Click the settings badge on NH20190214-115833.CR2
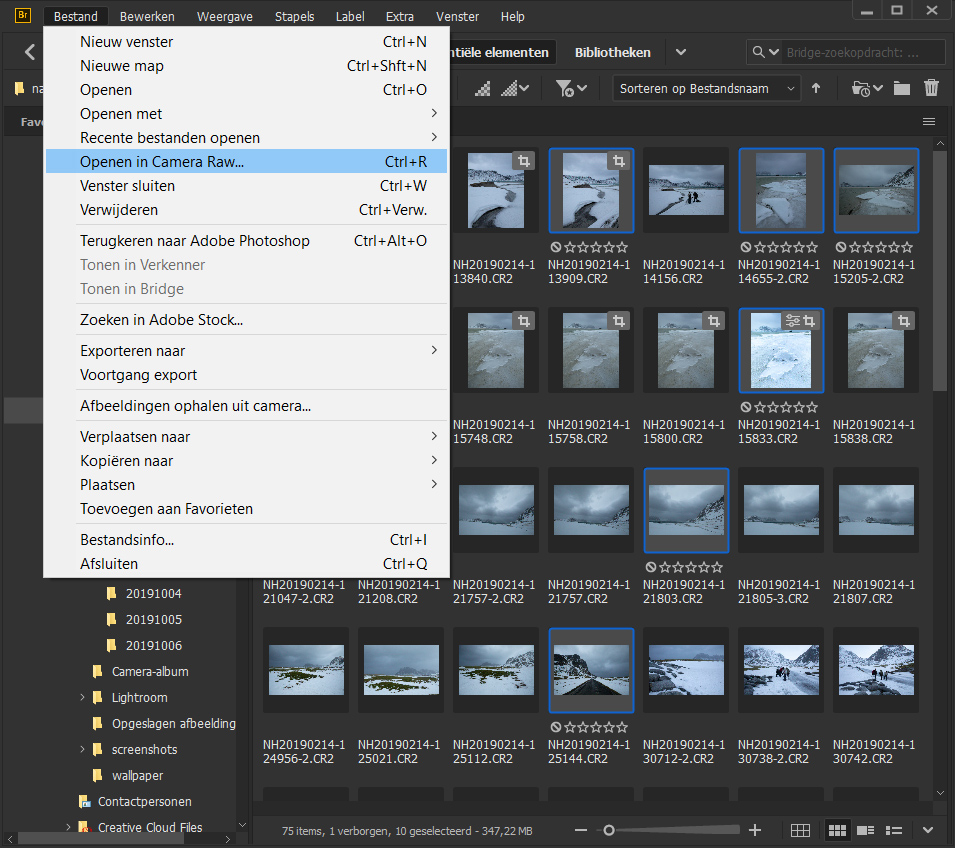 pos(792,321)
